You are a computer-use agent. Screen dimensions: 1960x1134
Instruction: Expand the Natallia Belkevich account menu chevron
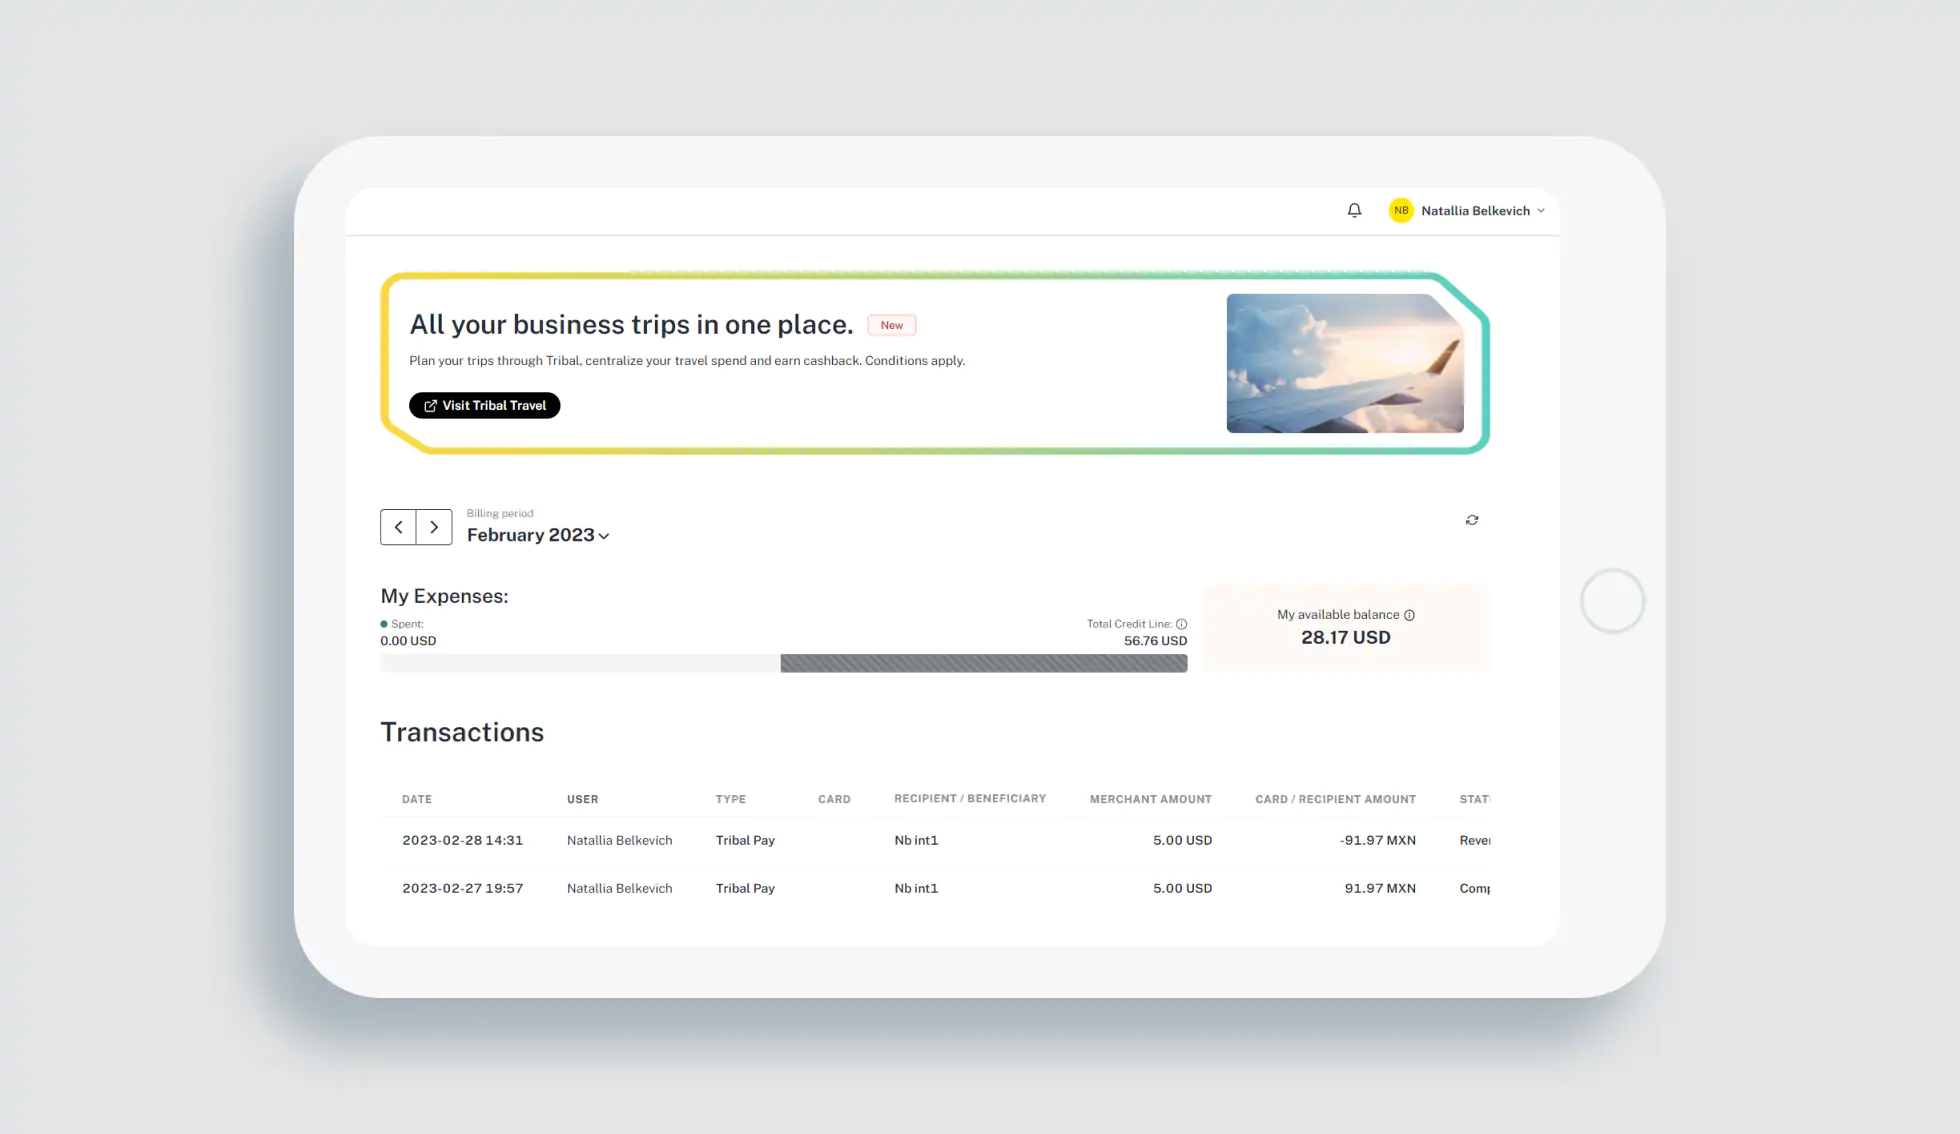(x=1541, y=211)
